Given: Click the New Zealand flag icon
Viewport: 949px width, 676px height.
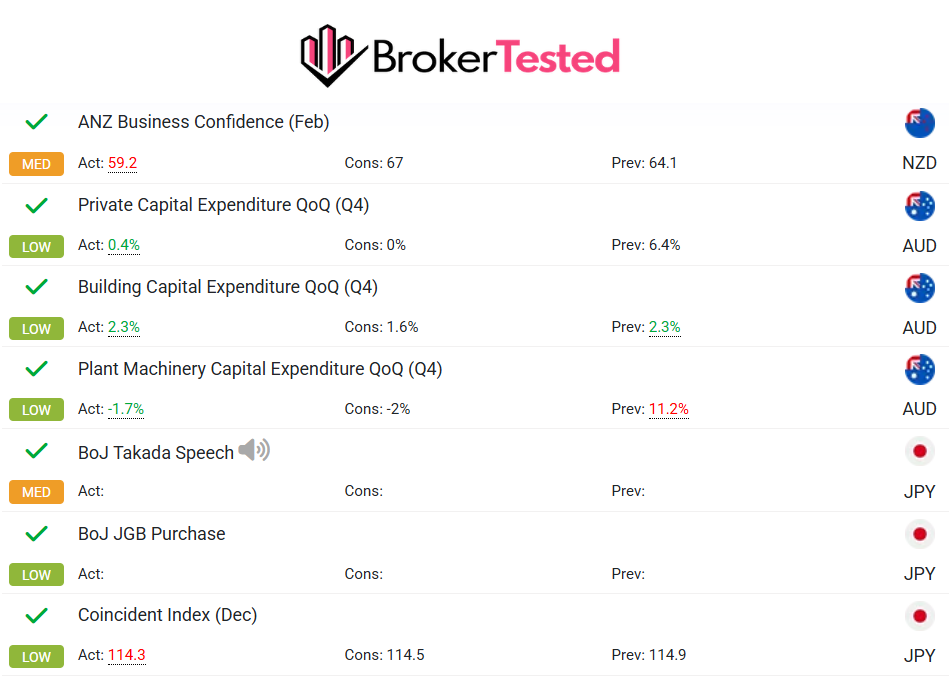Looking at the screenshot, I should (x=919, y=122).
